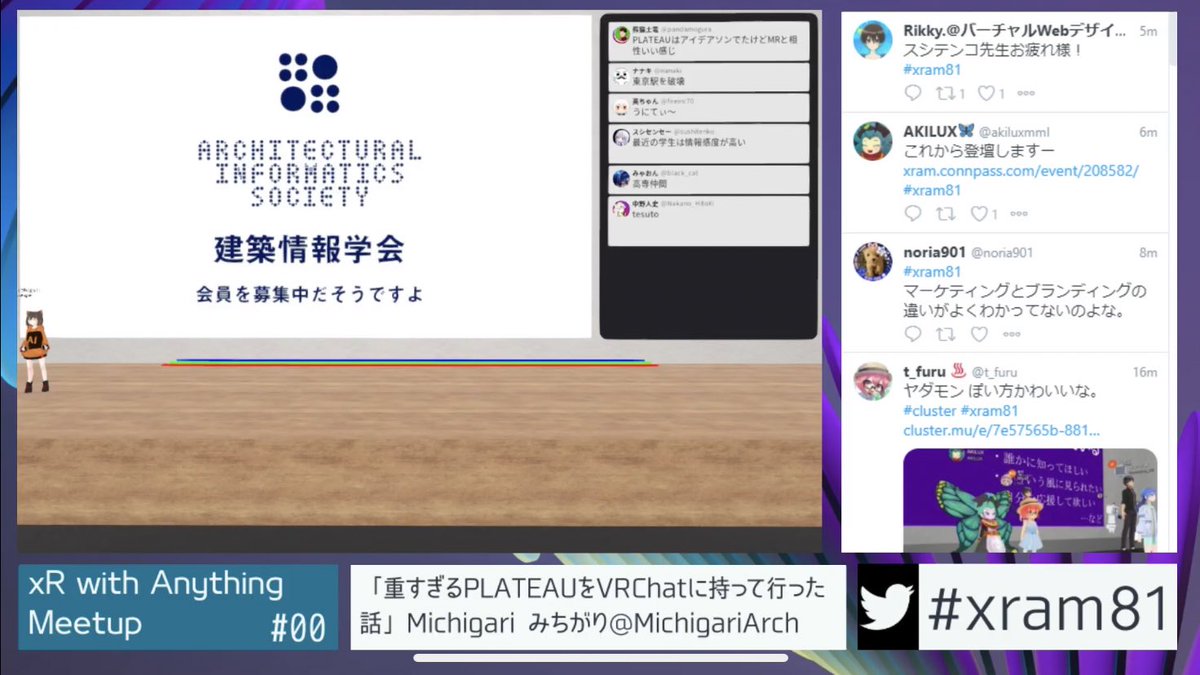This screenshot has height=675, width=1200.
Task: Open the image in t_furu's tweet
Action: point(1030,499)
